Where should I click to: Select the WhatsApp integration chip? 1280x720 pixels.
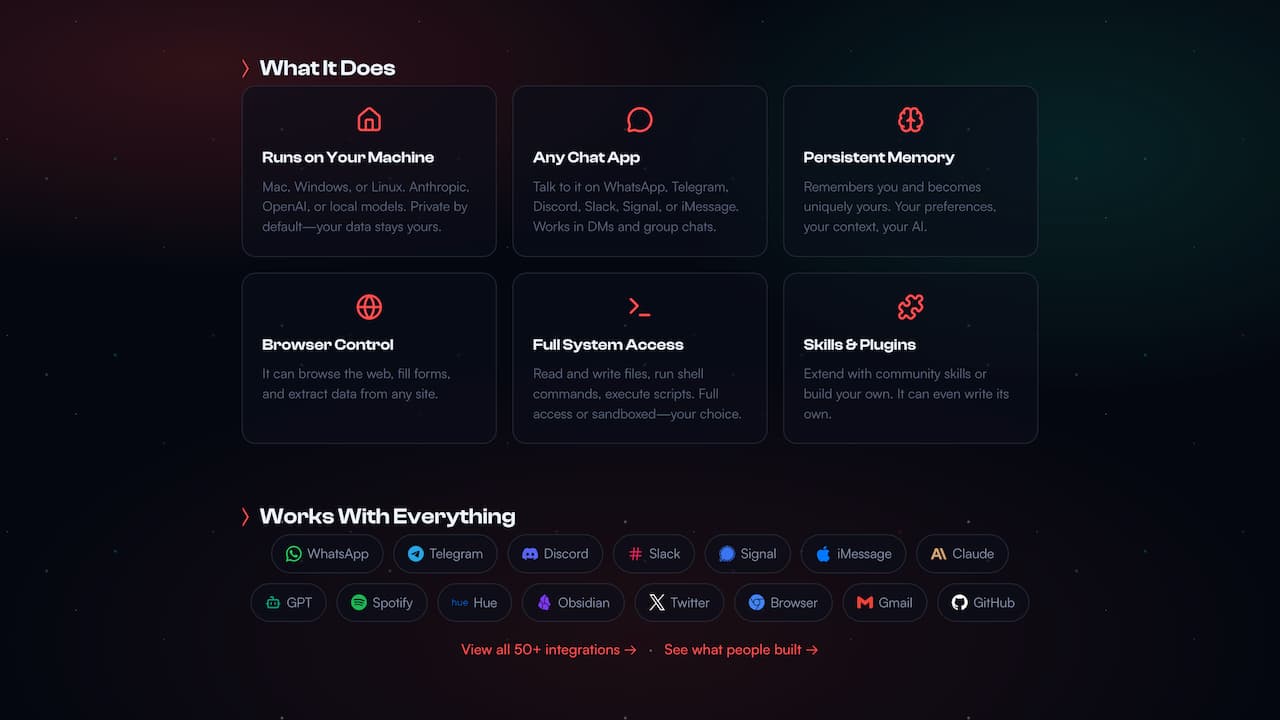click(327, 554)
